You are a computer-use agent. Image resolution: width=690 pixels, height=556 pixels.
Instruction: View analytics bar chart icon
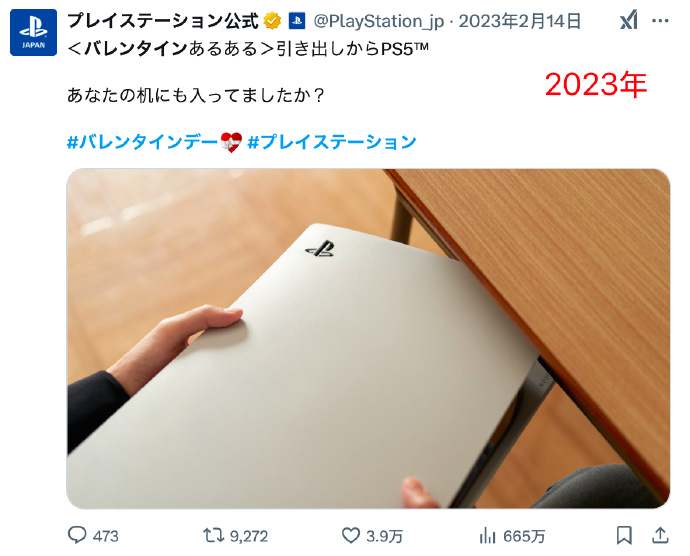pyautogui.click(x=487, y=536)
